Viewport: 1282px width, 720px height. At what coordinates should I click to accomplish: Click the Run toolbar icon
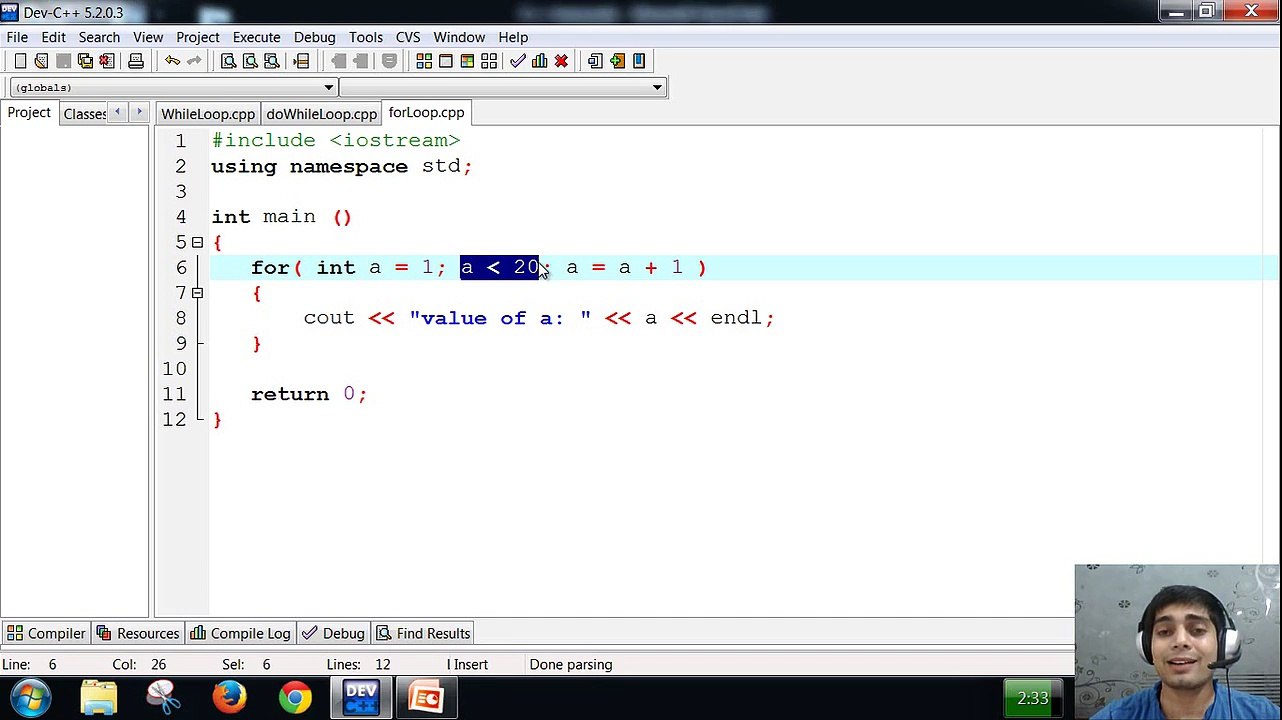click(x=446, y=61)
